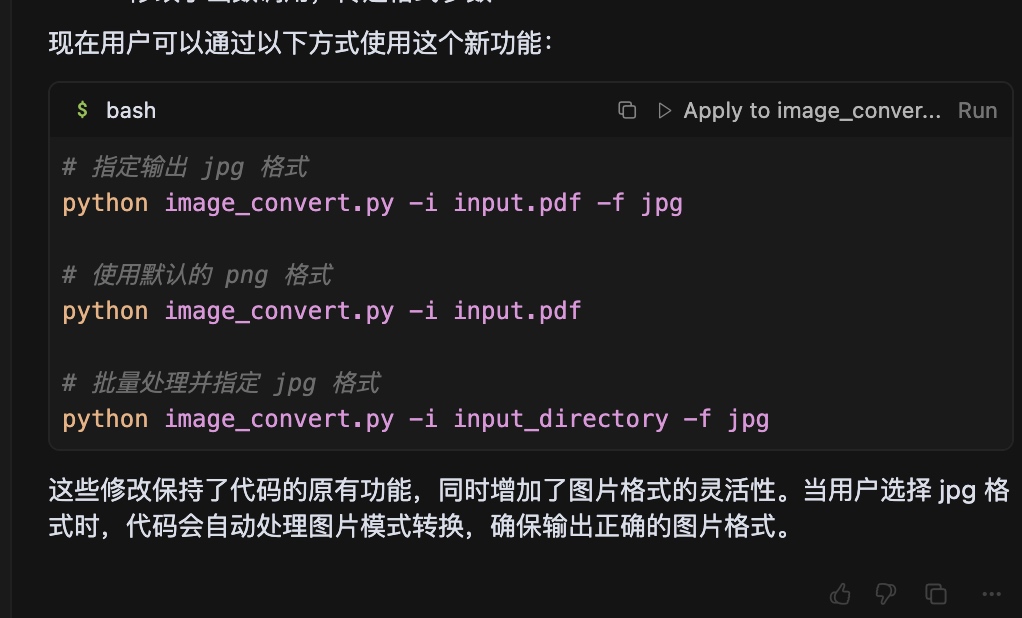Click the play triangle beside Apply
This screenshot has width=1022, height=618.
(x=664, y=110)
